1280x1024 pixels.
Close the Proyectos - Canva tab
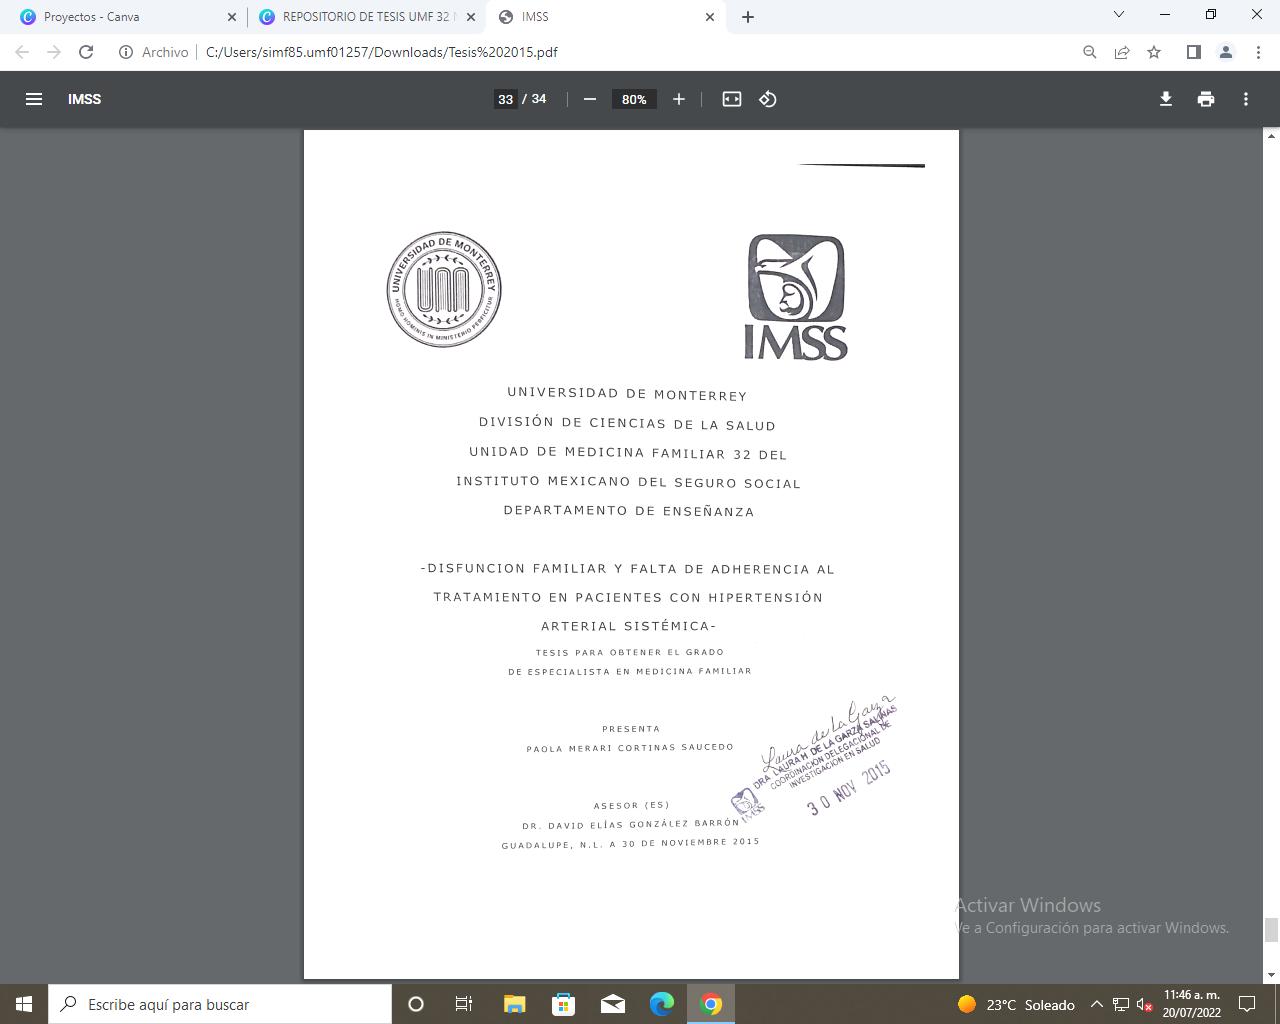pyautogui.click(x=232, y=17)
